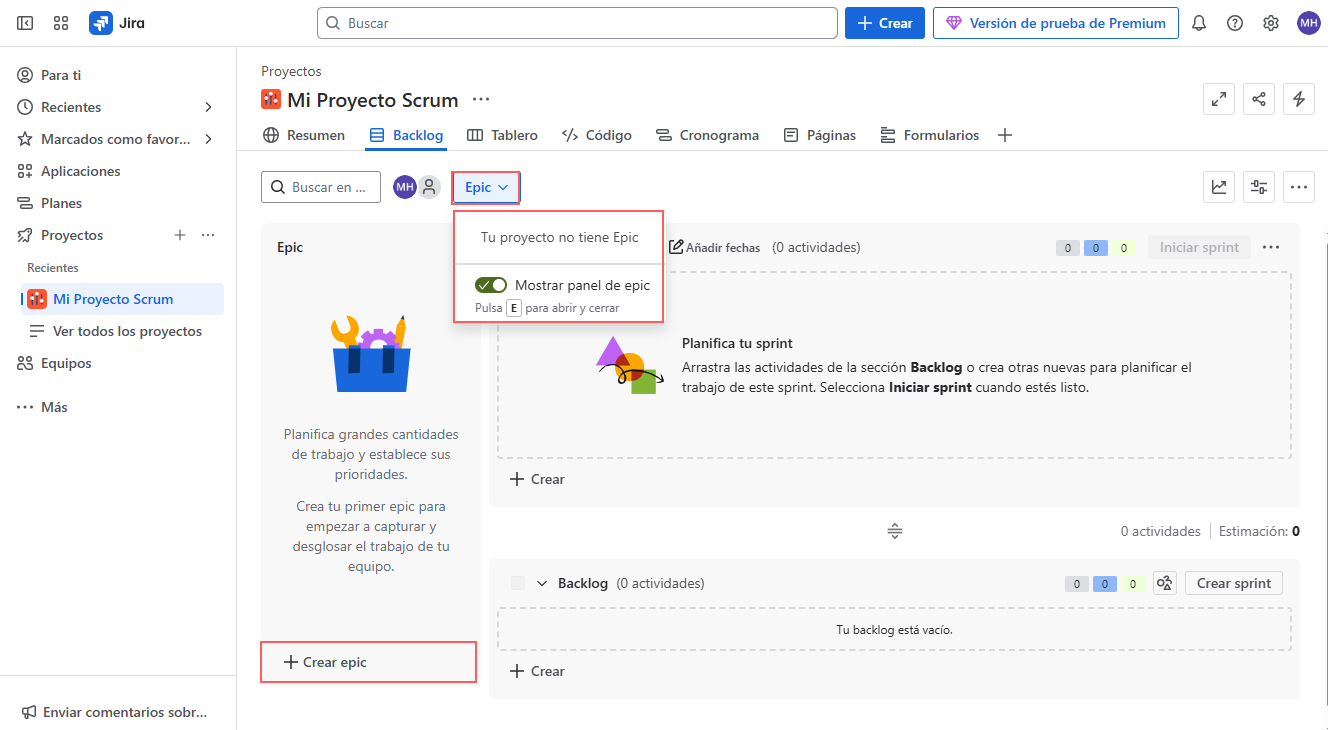Click the Crear sprint button
This screenshot has height=730, width=1328.
[1233, 583]
